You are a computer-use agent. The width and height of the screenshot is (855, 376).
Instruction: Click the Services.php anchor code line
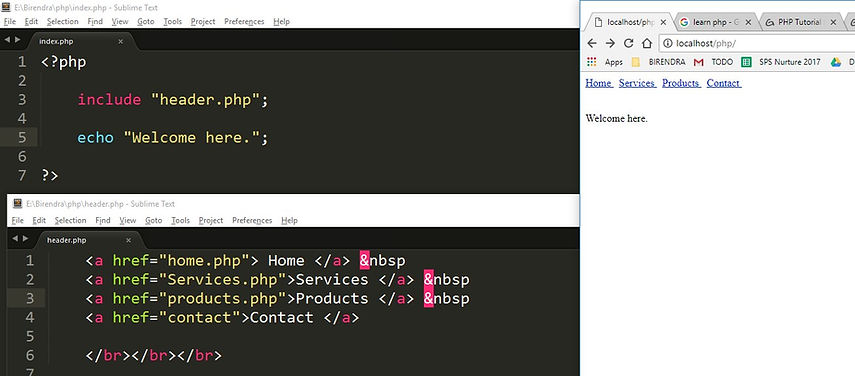(277, 280)
